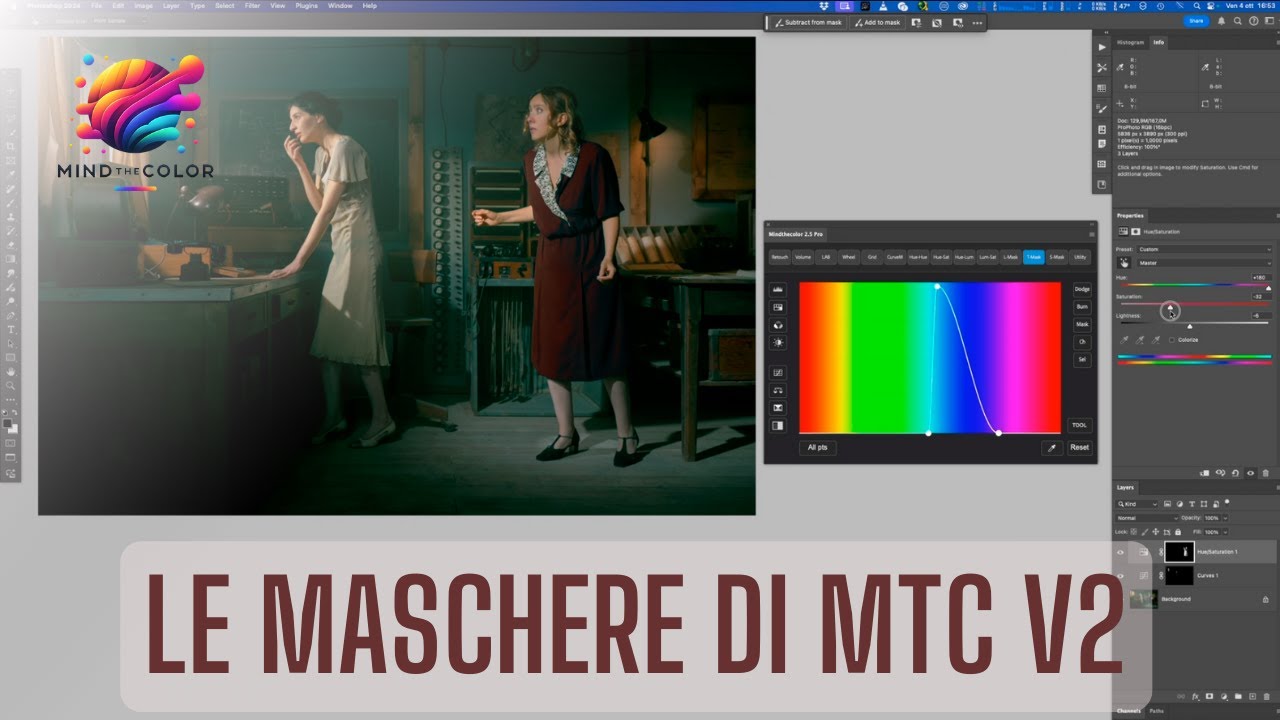Select the add-to-sample eyedropper in Properties
The height and width of the screenshot is (720, 1280).
pyautogui.click(x=1141, y=340)
